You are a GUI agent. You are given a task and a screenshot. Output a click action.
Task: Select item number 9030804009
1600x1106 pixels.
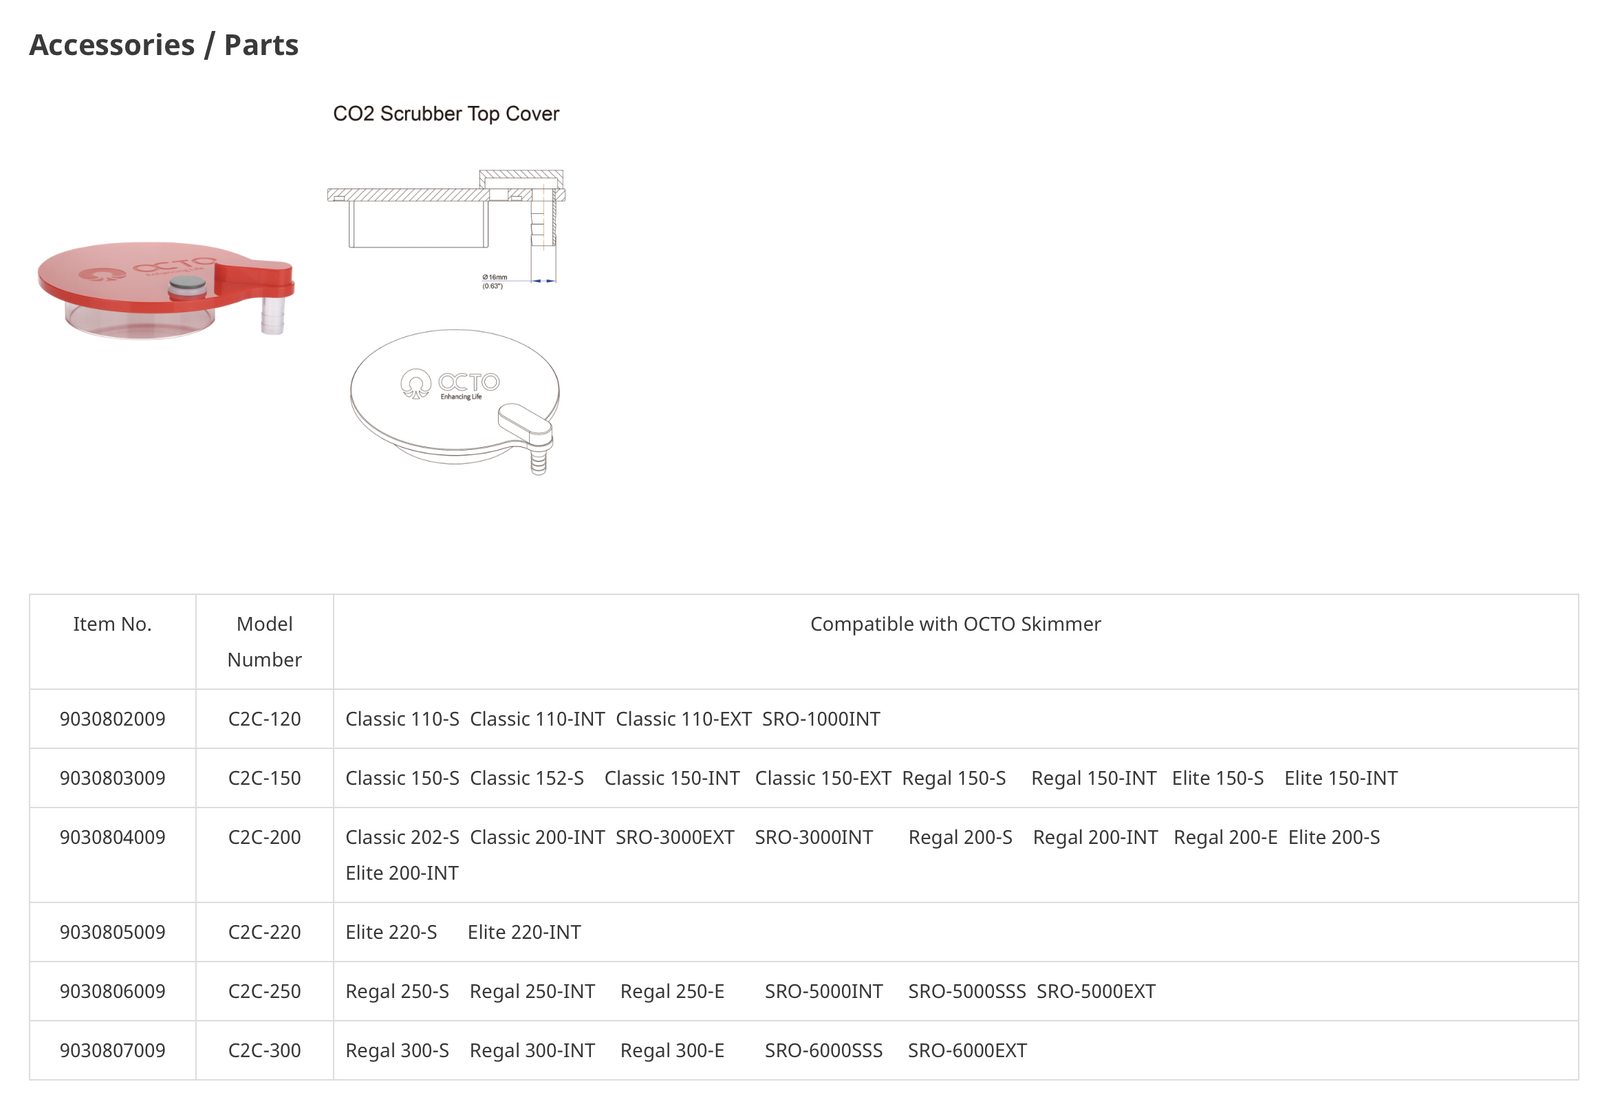(112, 837)
